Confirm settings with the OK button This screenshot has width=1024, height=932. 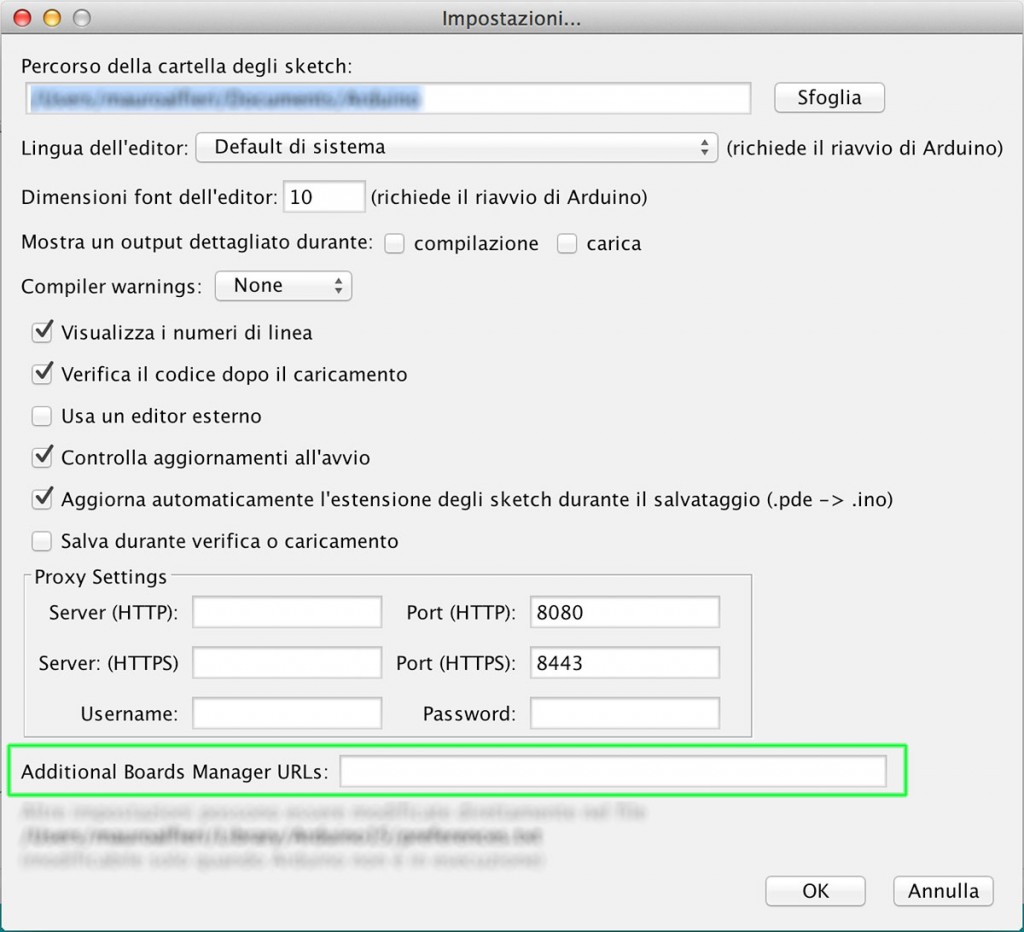pyautogui.click(x=815, y=891)
